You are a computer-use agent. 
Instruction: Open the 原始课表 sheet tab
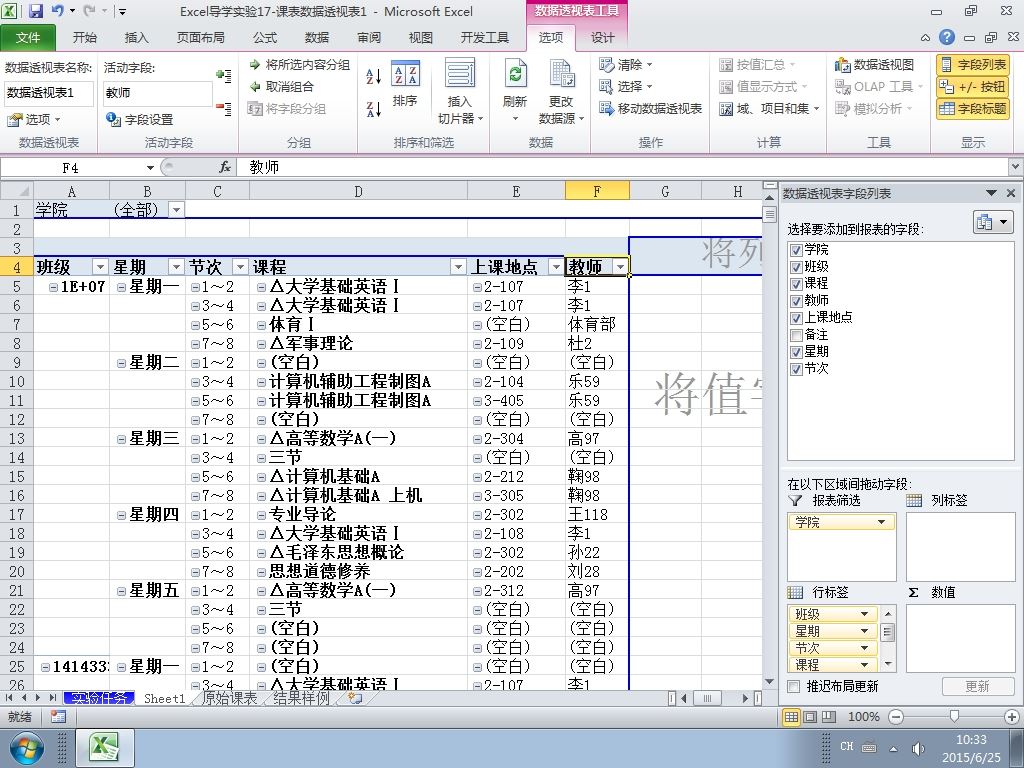(229, 698)
